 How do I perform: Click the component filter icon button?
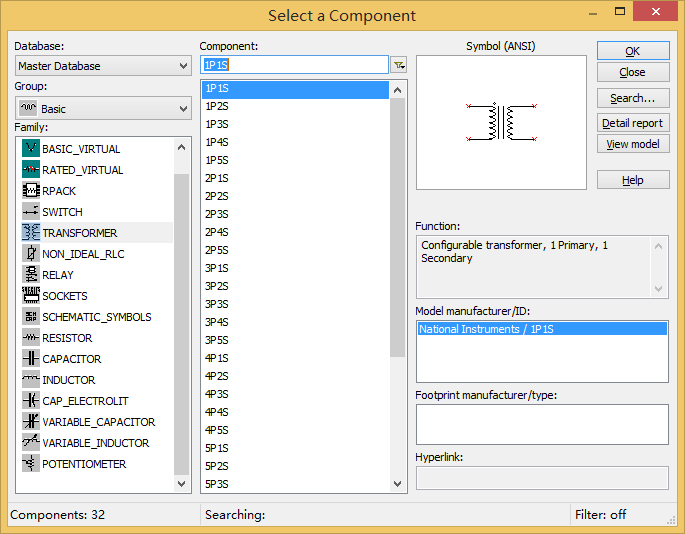pyautogui.click(x=399, y=65)
